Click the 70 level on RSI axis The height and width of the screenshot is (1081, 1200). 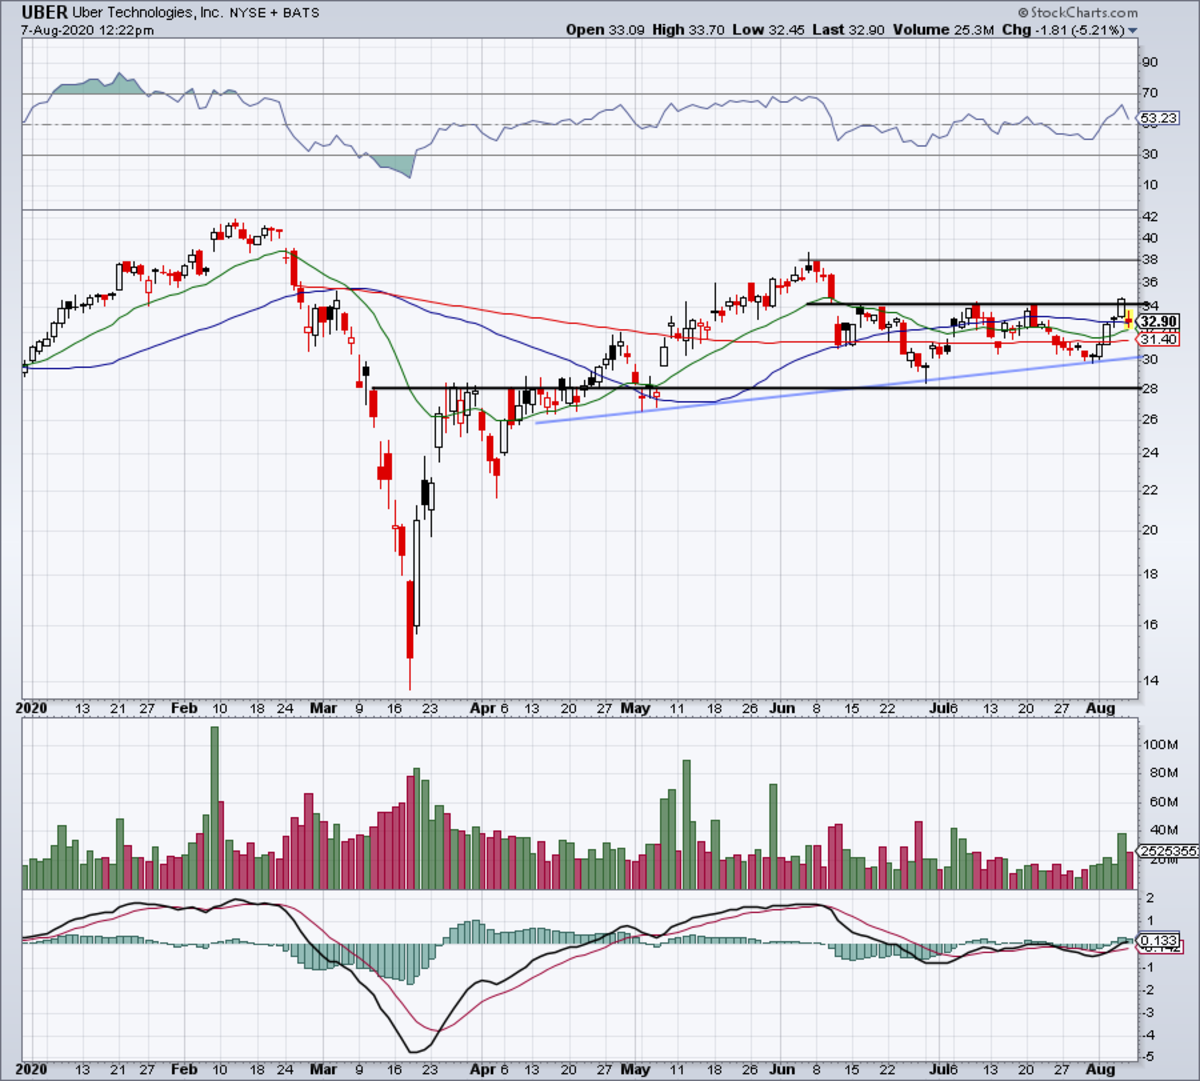point(1150,93)
